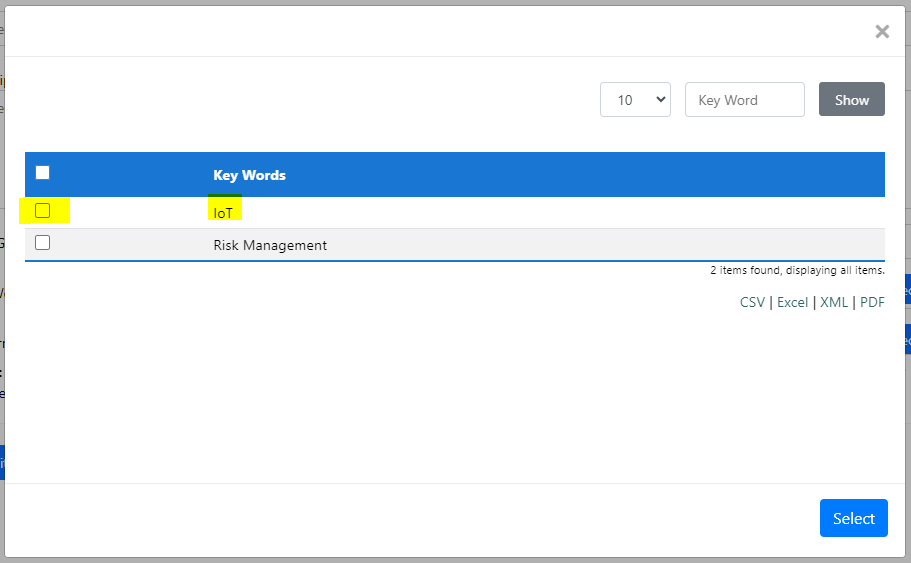Open the page size dropdown showing 10
Screen dimensions: 911x563
635,99
